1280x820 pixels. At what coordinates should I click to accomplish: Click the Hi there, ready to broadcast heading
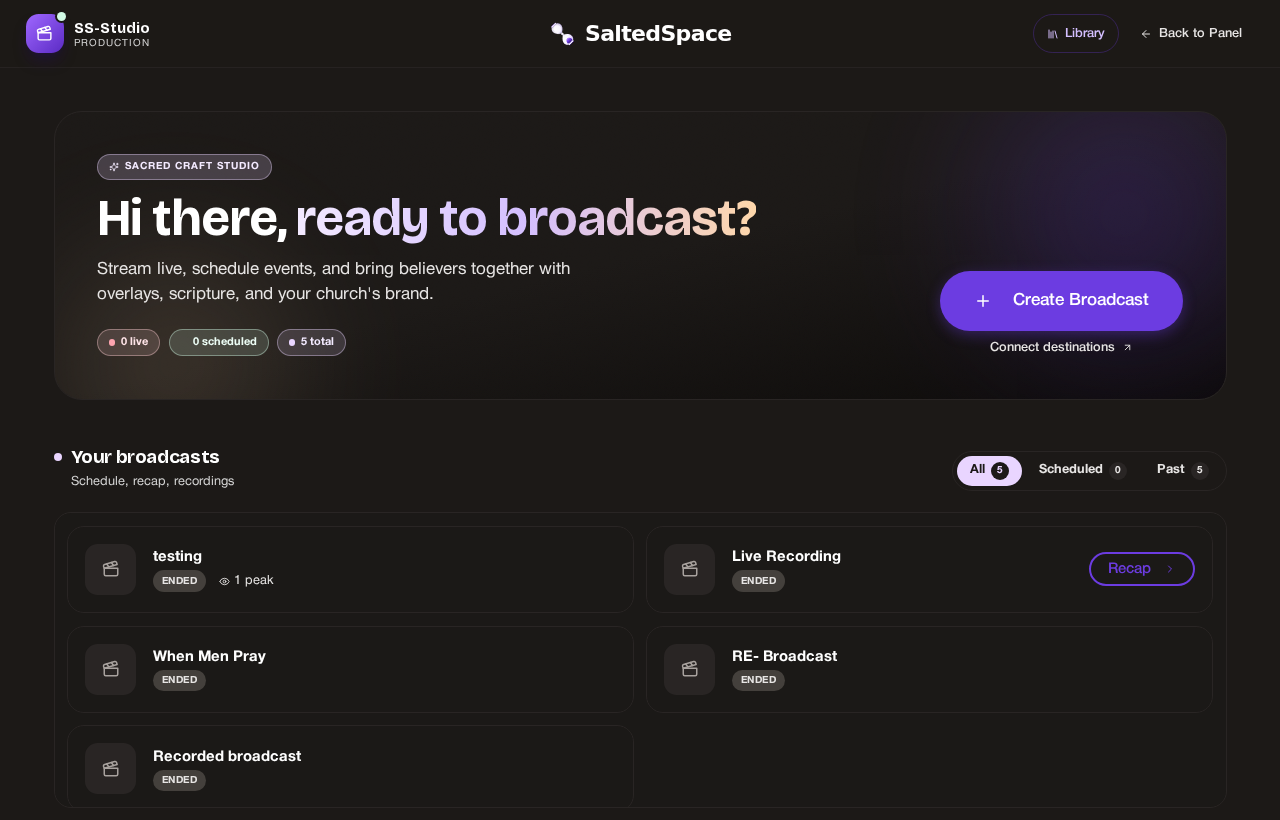click(427, 219)
